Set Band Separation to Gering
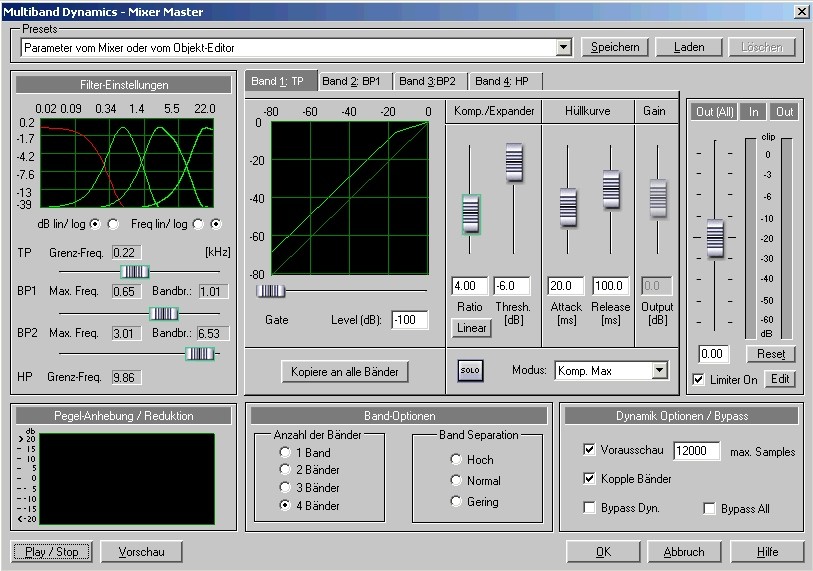813x571 pixels. (456, 501)
